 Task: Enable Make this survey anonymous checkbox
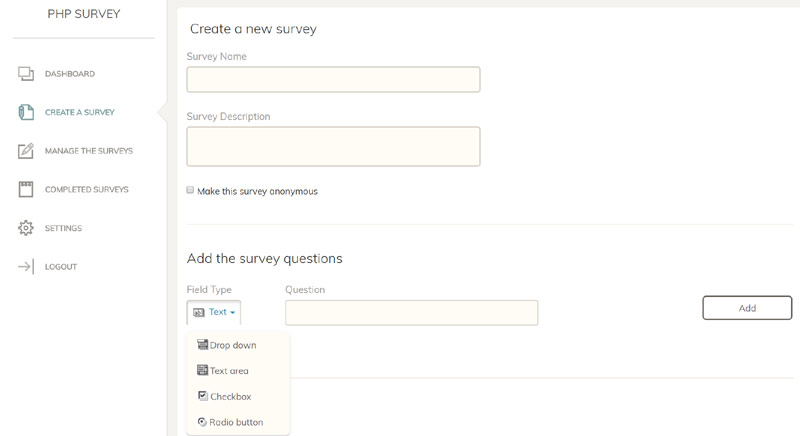(191, 191)
